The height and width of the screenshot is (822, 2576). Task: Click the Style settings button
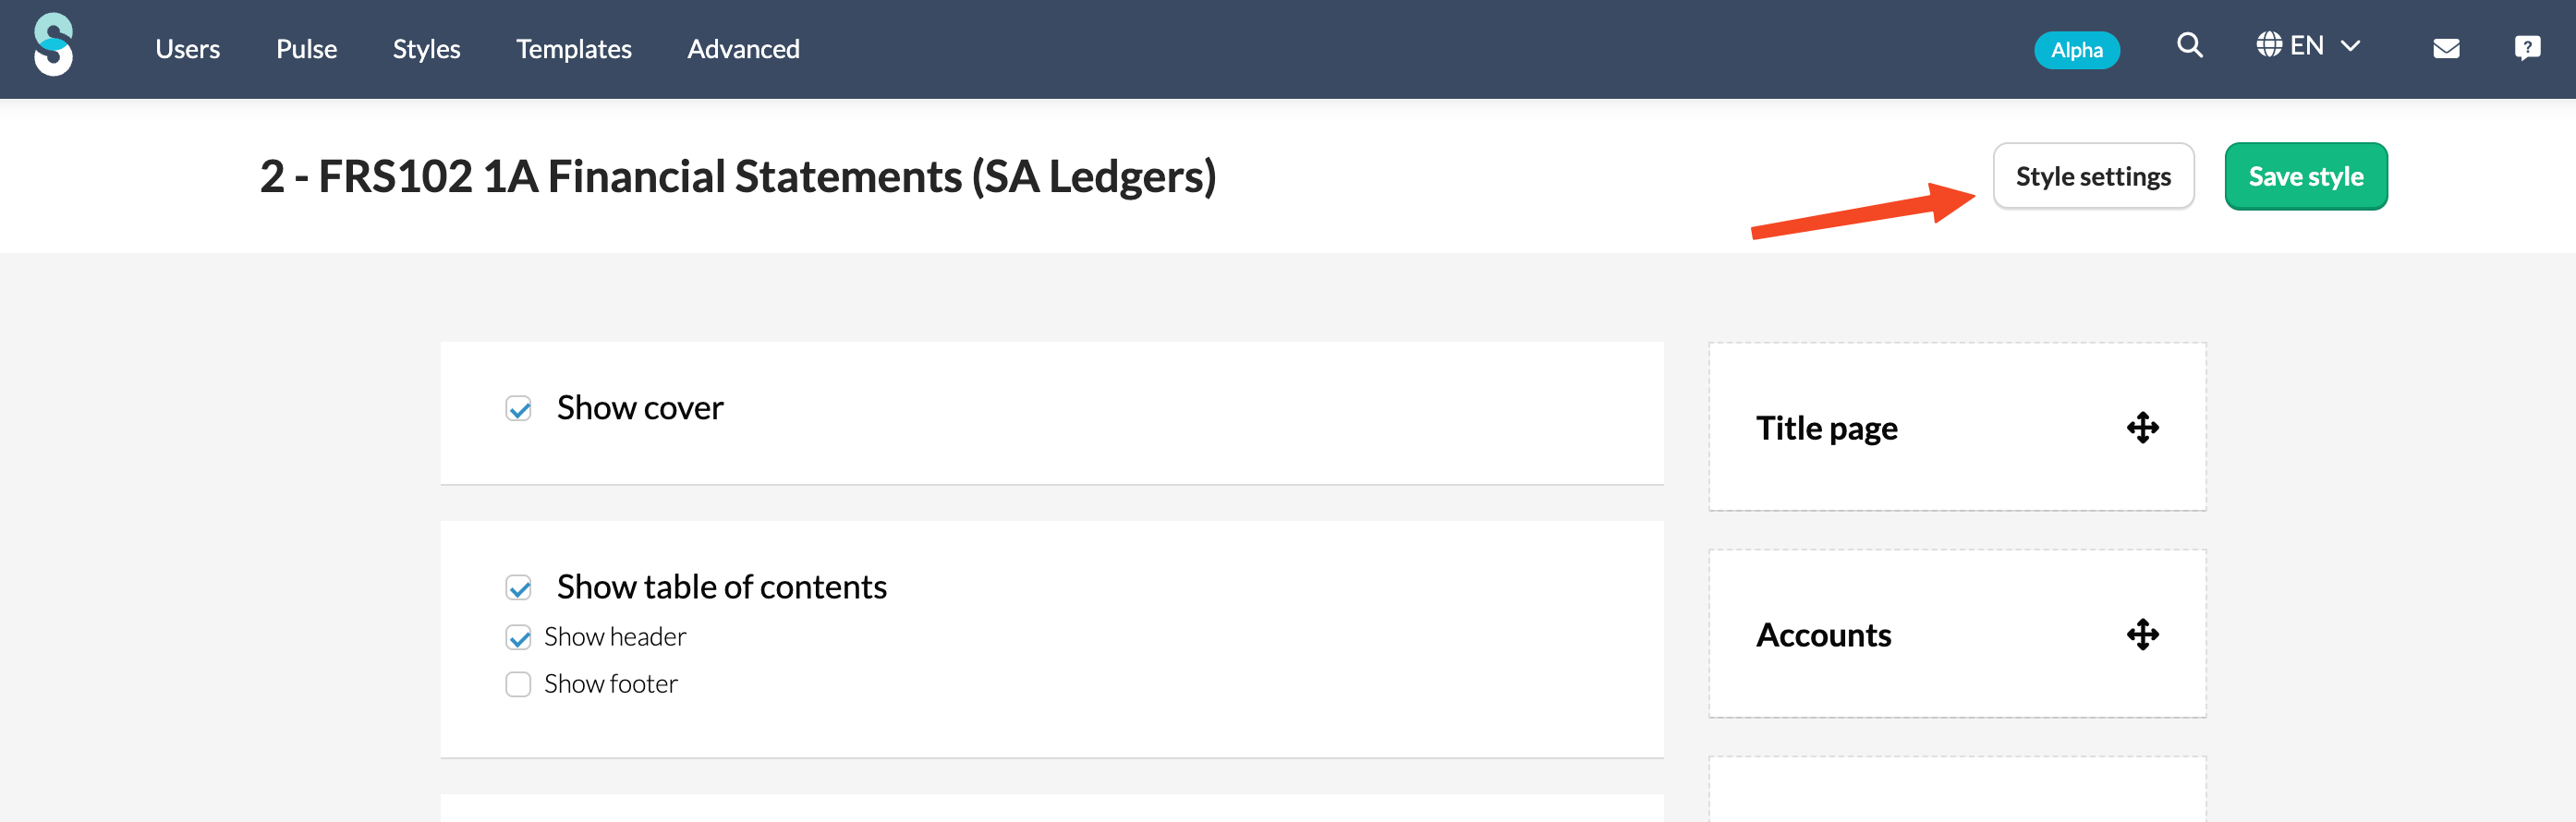[x=2093, y=176]
